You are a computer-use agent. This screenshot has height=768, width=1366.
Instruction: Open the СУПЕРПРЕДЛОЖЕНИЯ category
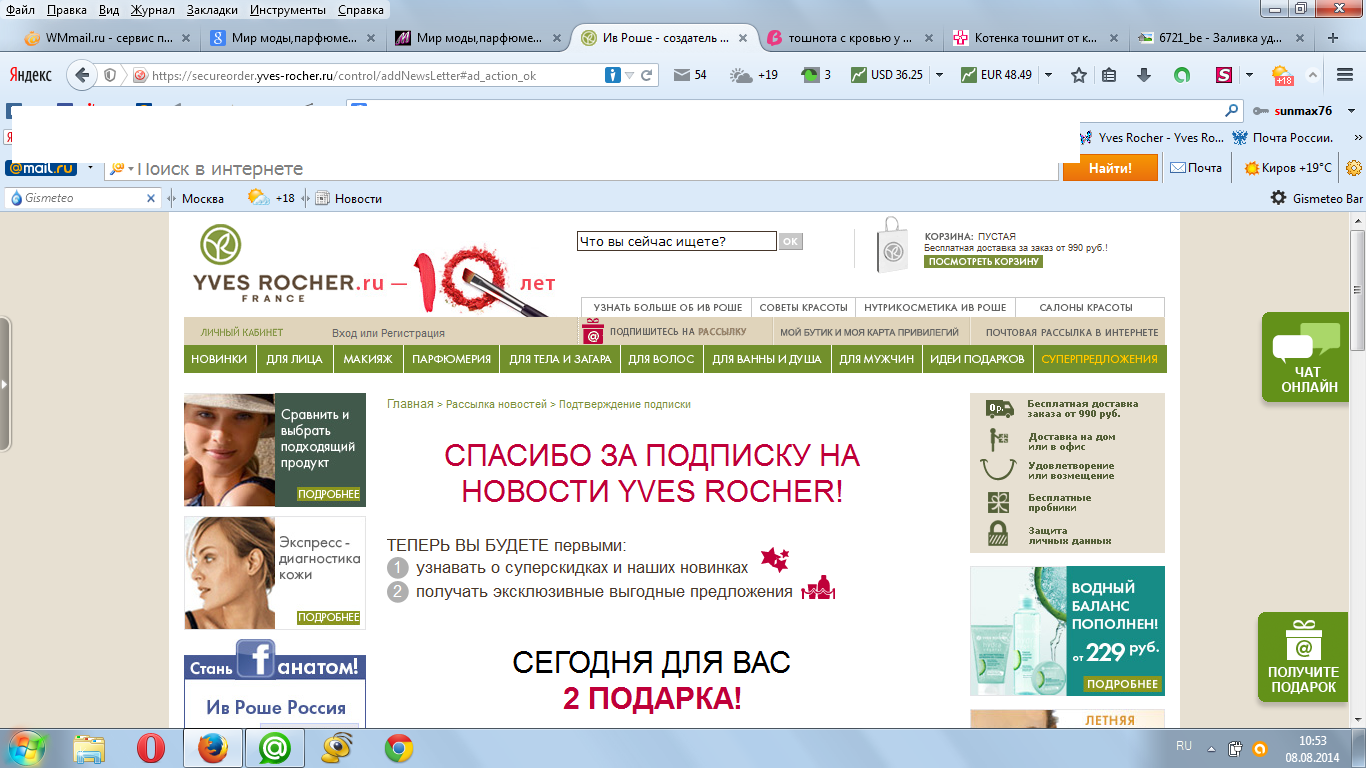tap(1099, 359)
